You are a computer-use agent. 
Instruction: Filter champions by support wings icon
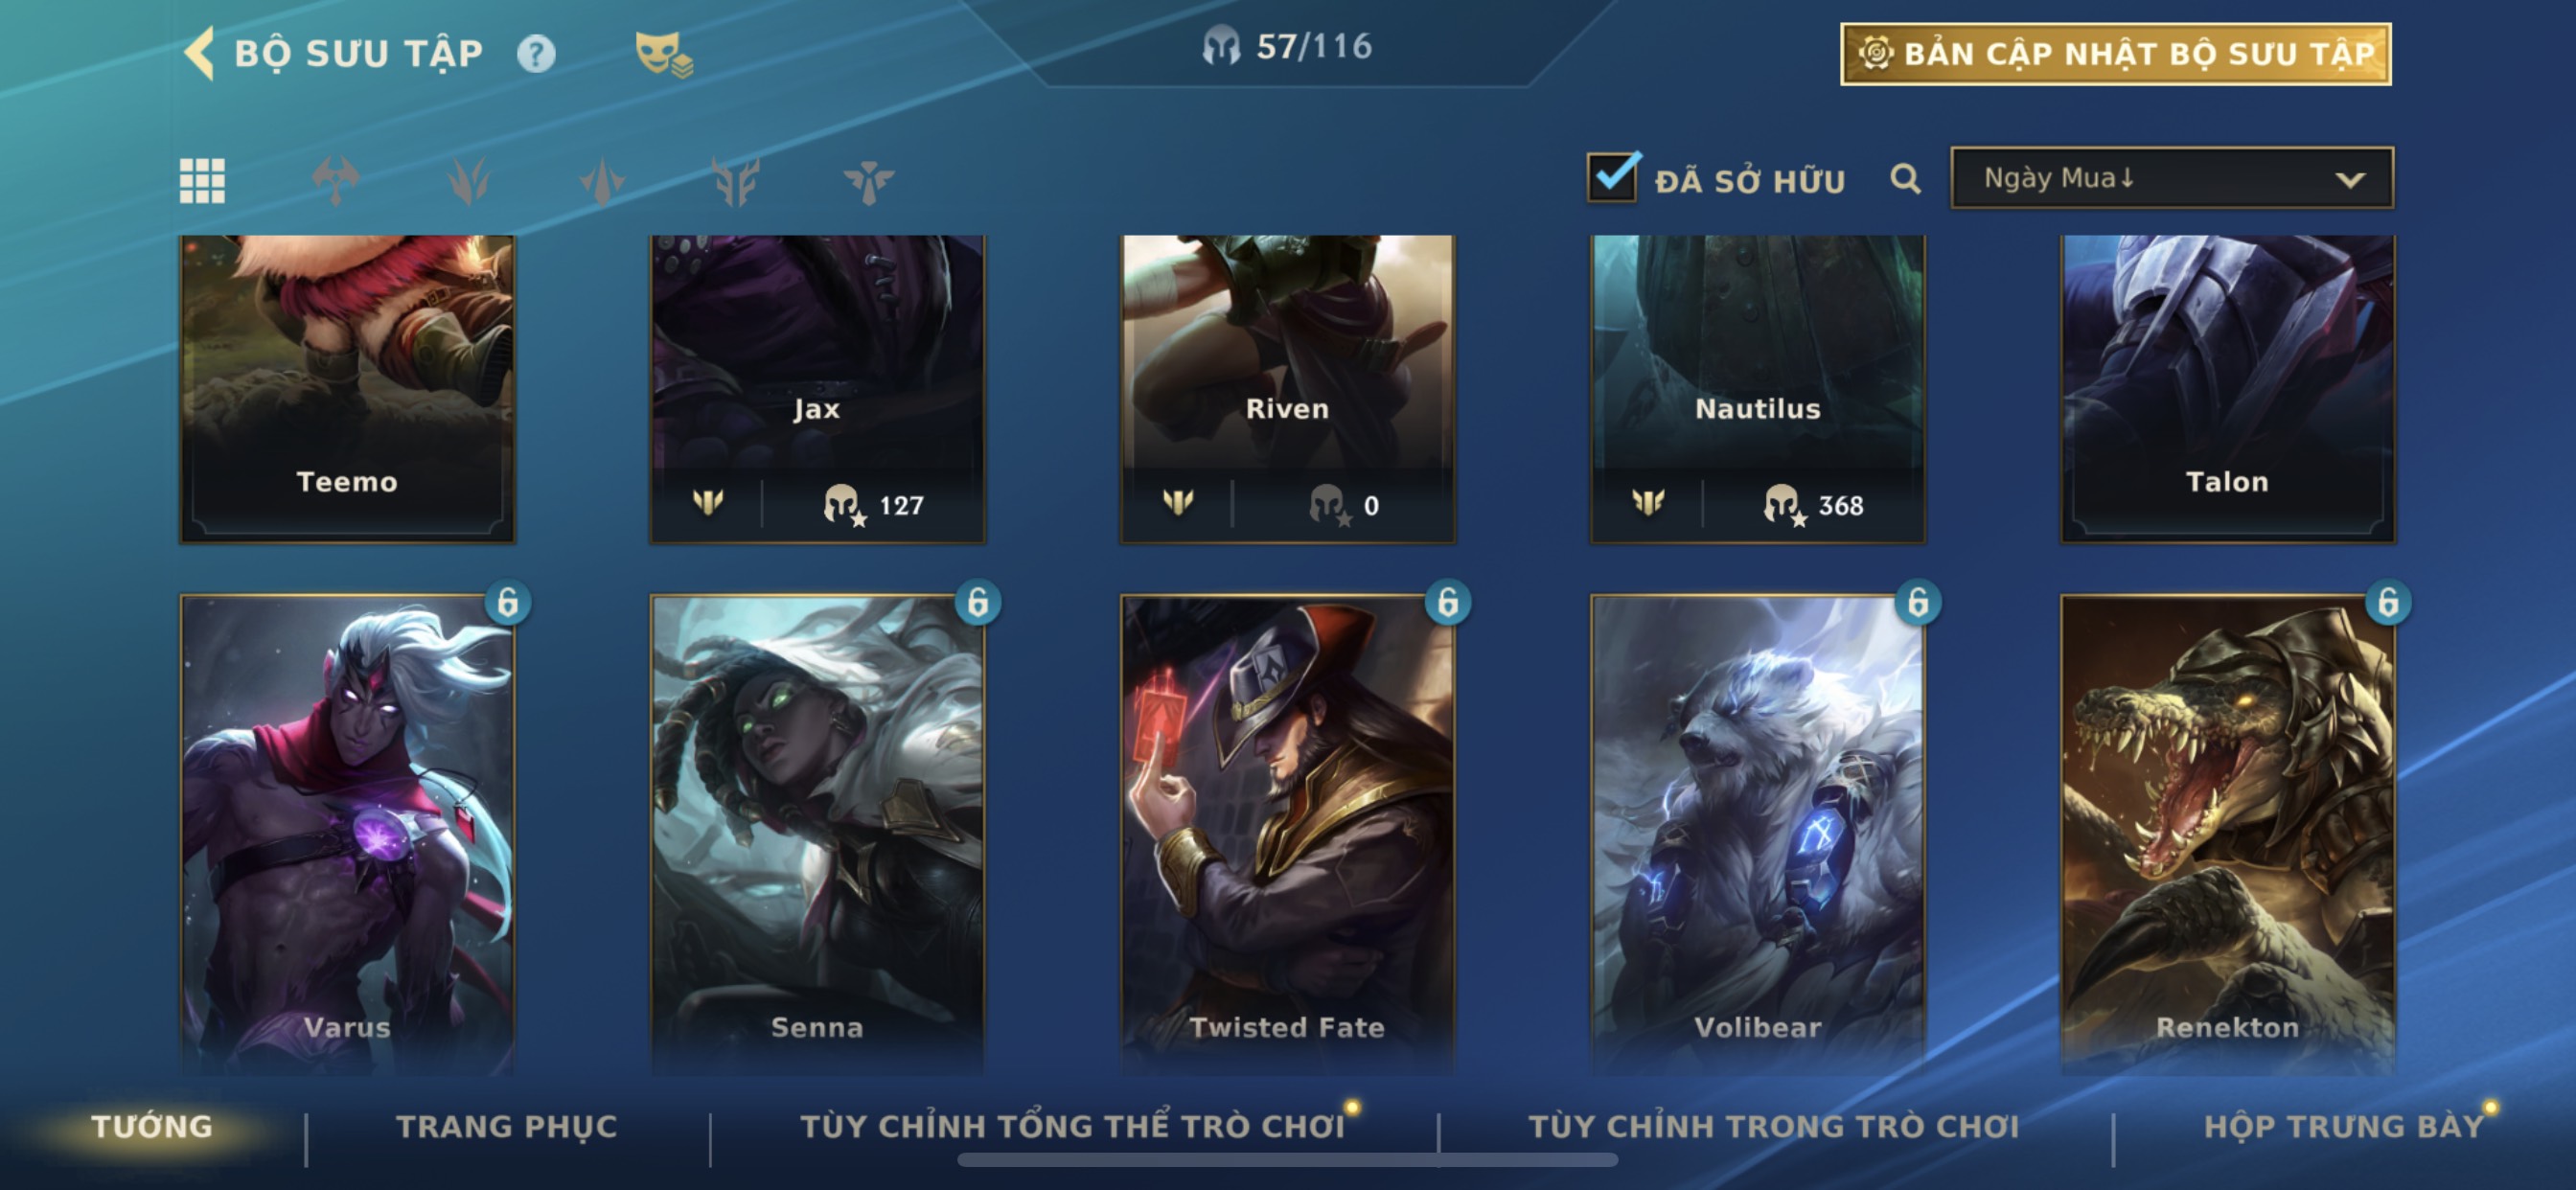coord(868,181)
